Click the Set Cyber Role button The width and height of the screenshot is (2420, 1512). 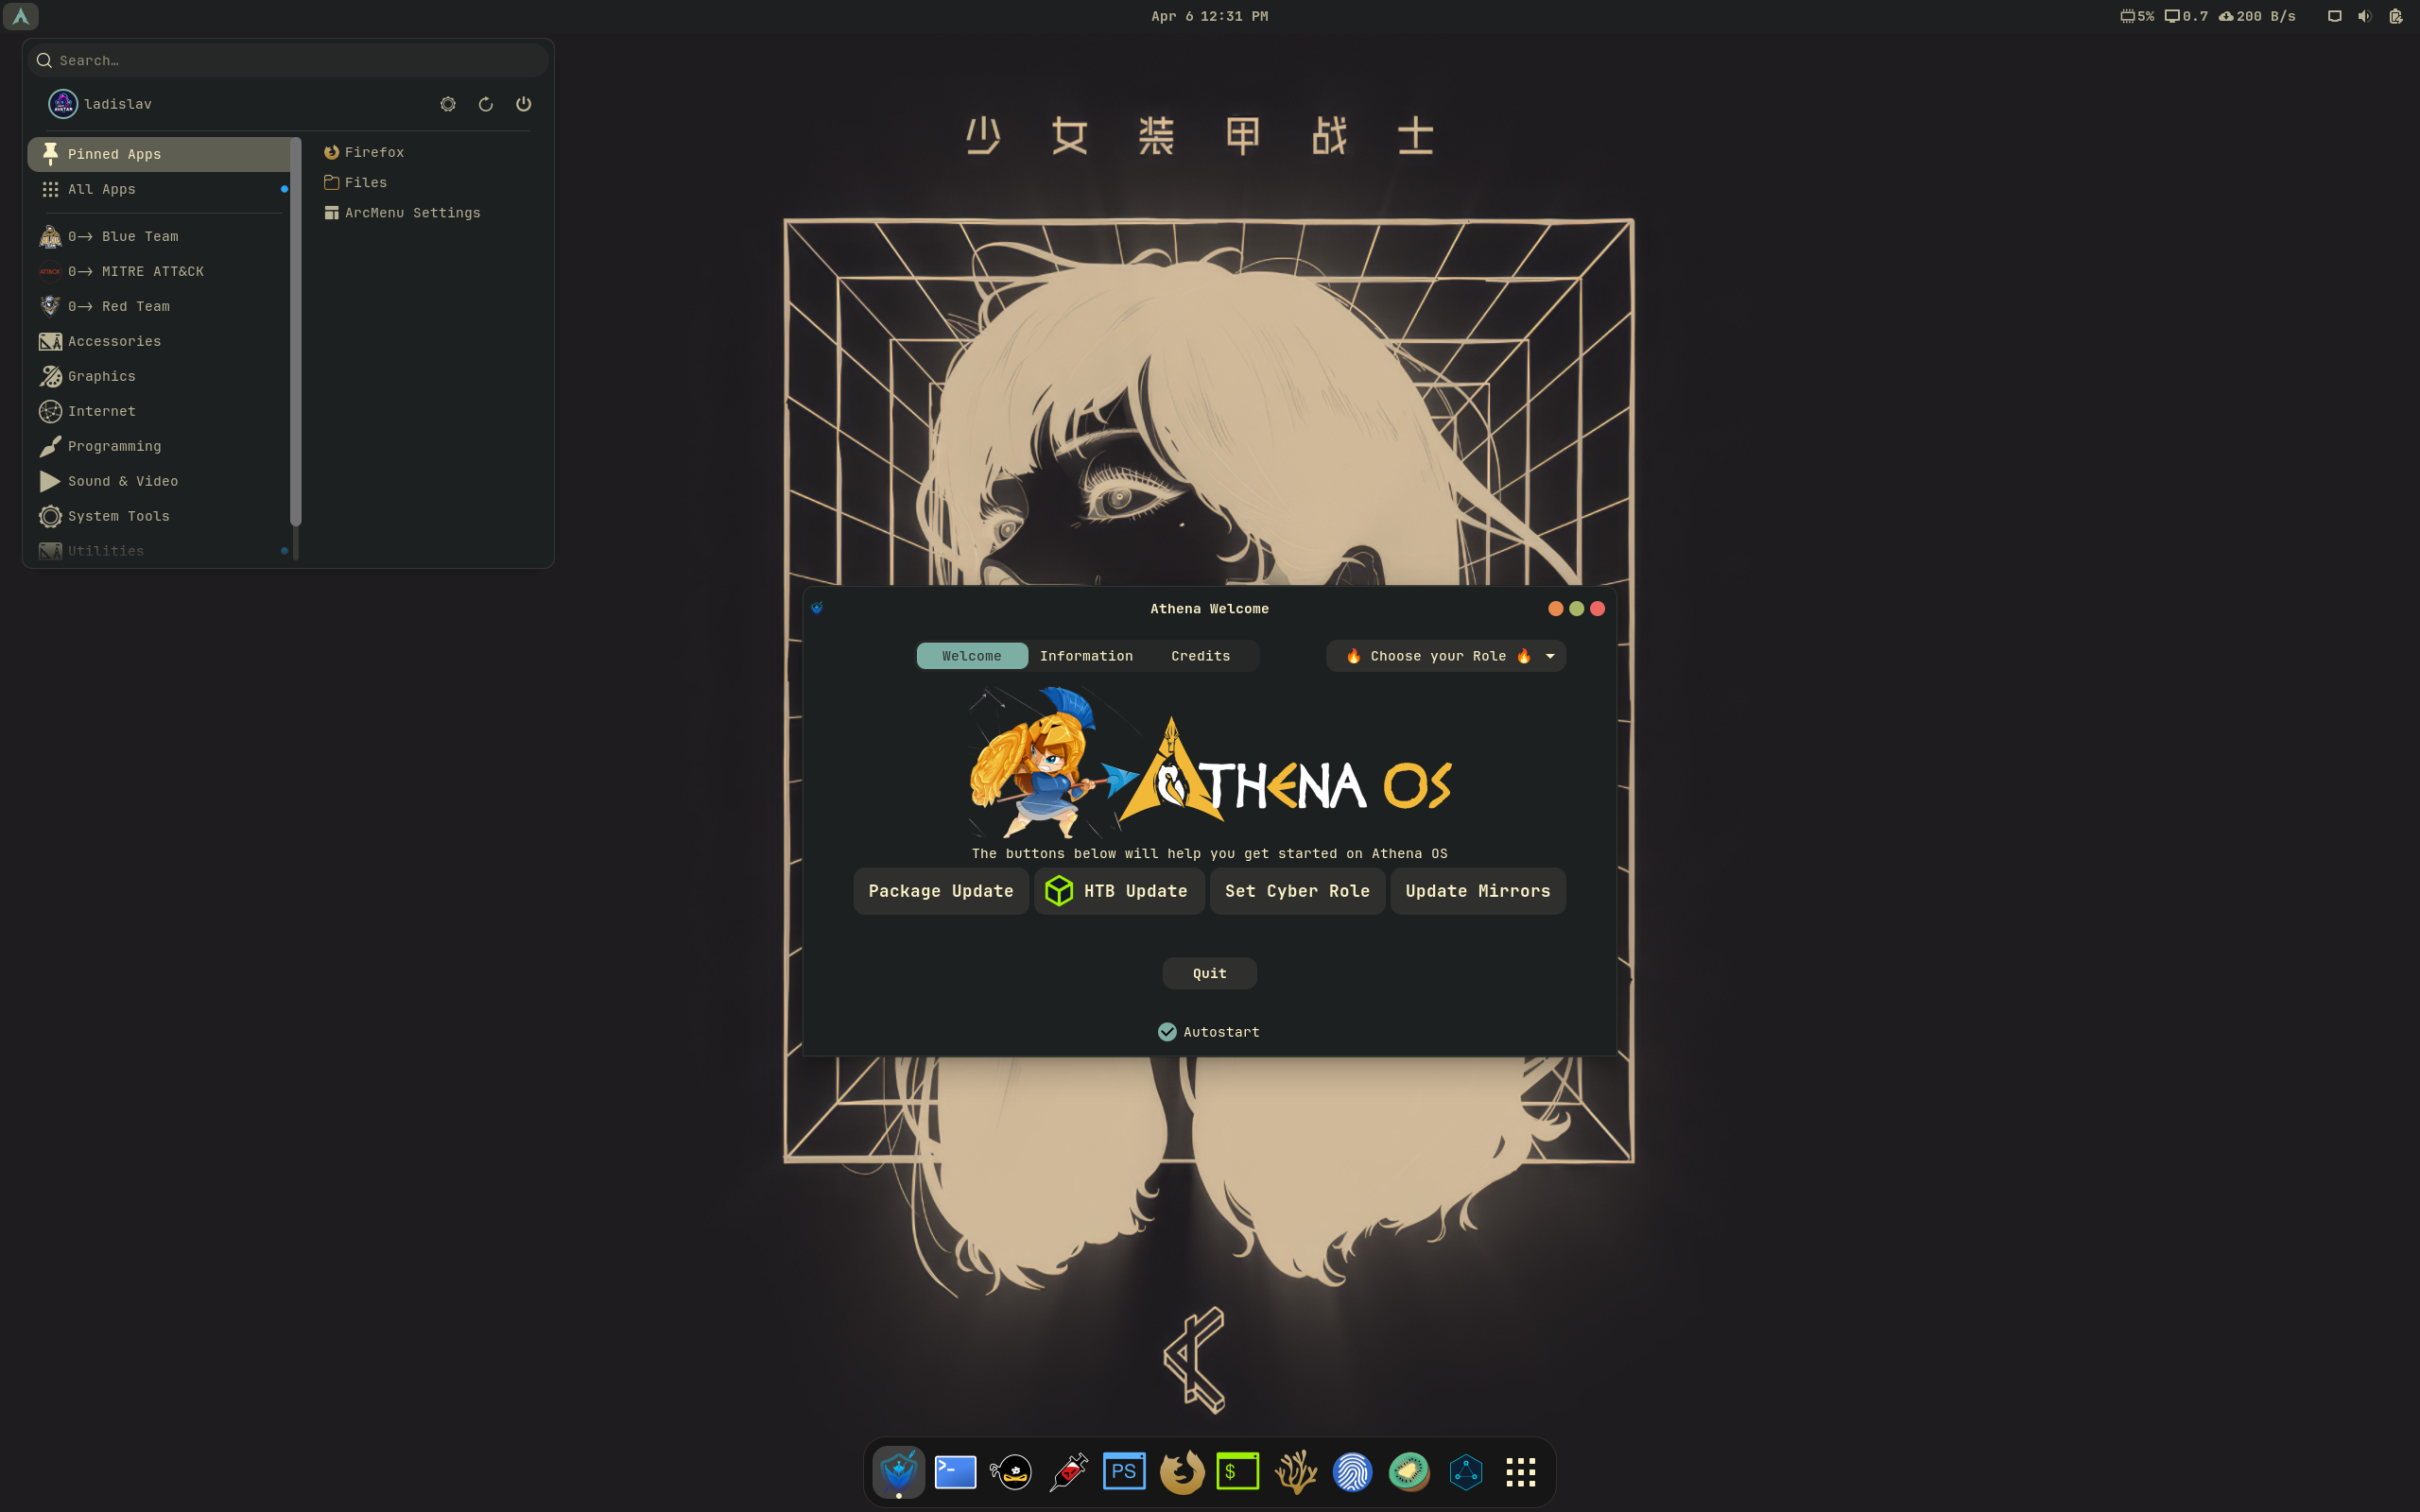click(1297, 891)
